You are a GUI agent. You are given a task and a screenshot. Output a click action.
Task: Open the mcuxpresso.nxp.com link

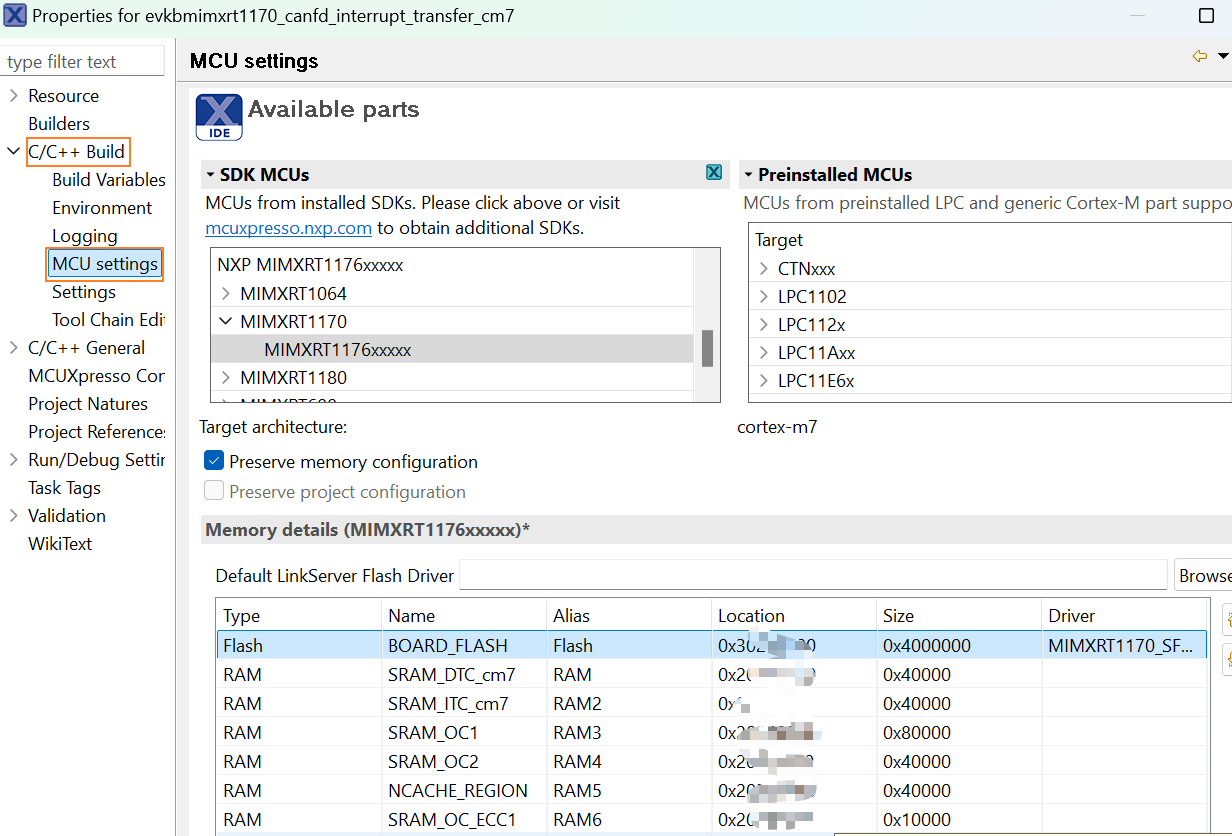[288, 228]
